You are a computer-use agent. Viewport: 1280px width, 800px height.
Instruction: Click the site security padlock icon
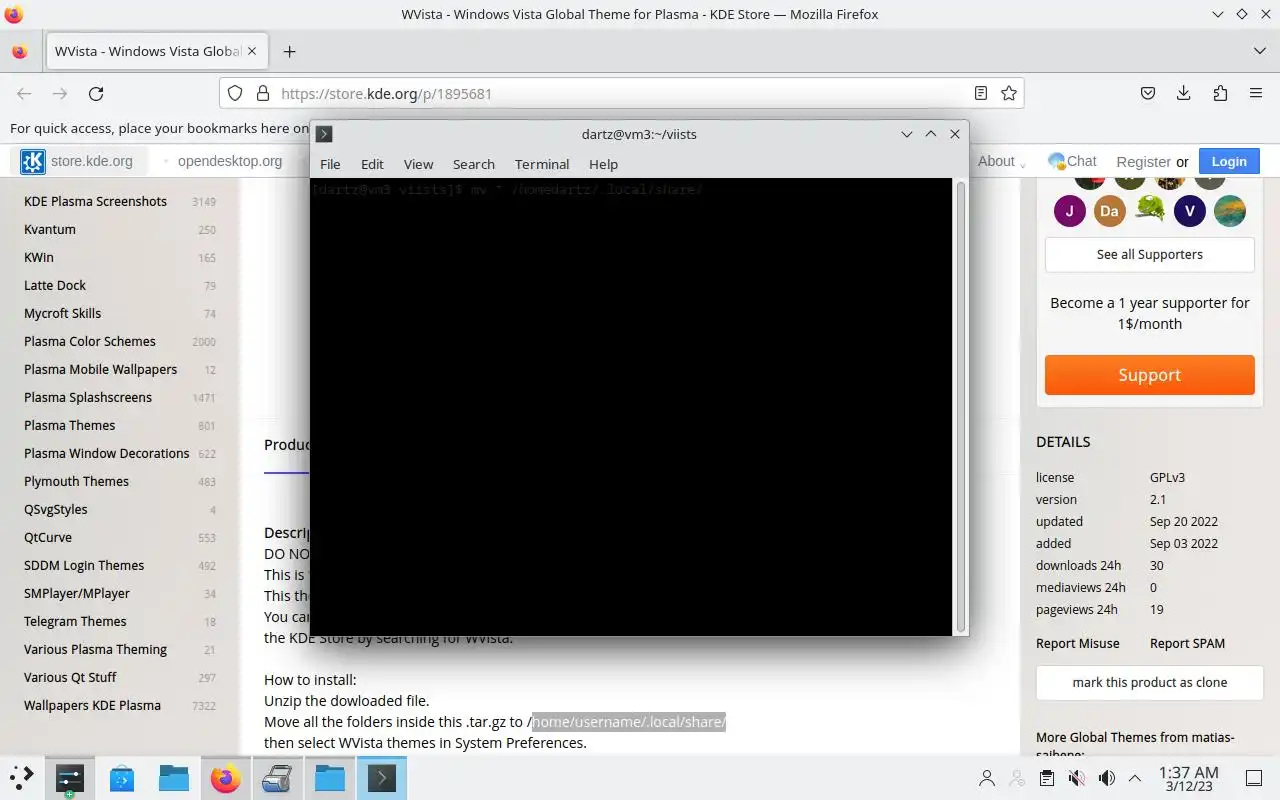263,93
